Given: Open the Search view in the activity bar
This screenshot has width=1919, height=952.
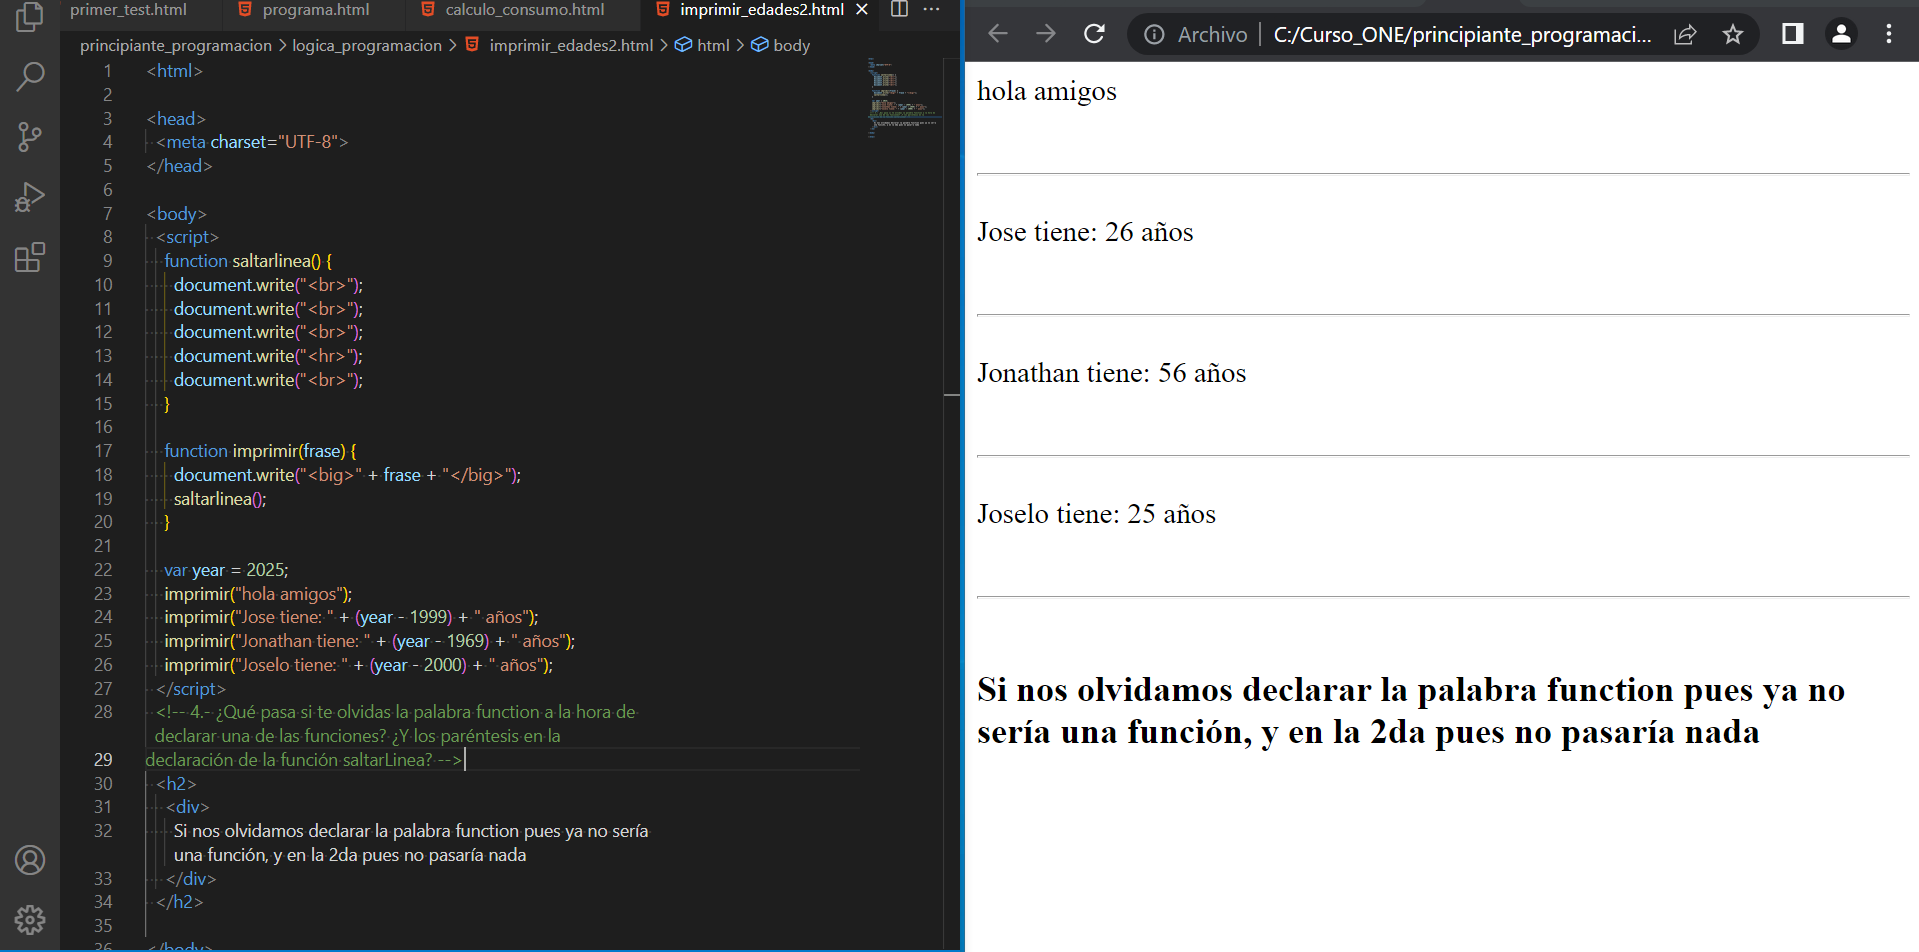Looking at the screenshot, I should [30, 76].
